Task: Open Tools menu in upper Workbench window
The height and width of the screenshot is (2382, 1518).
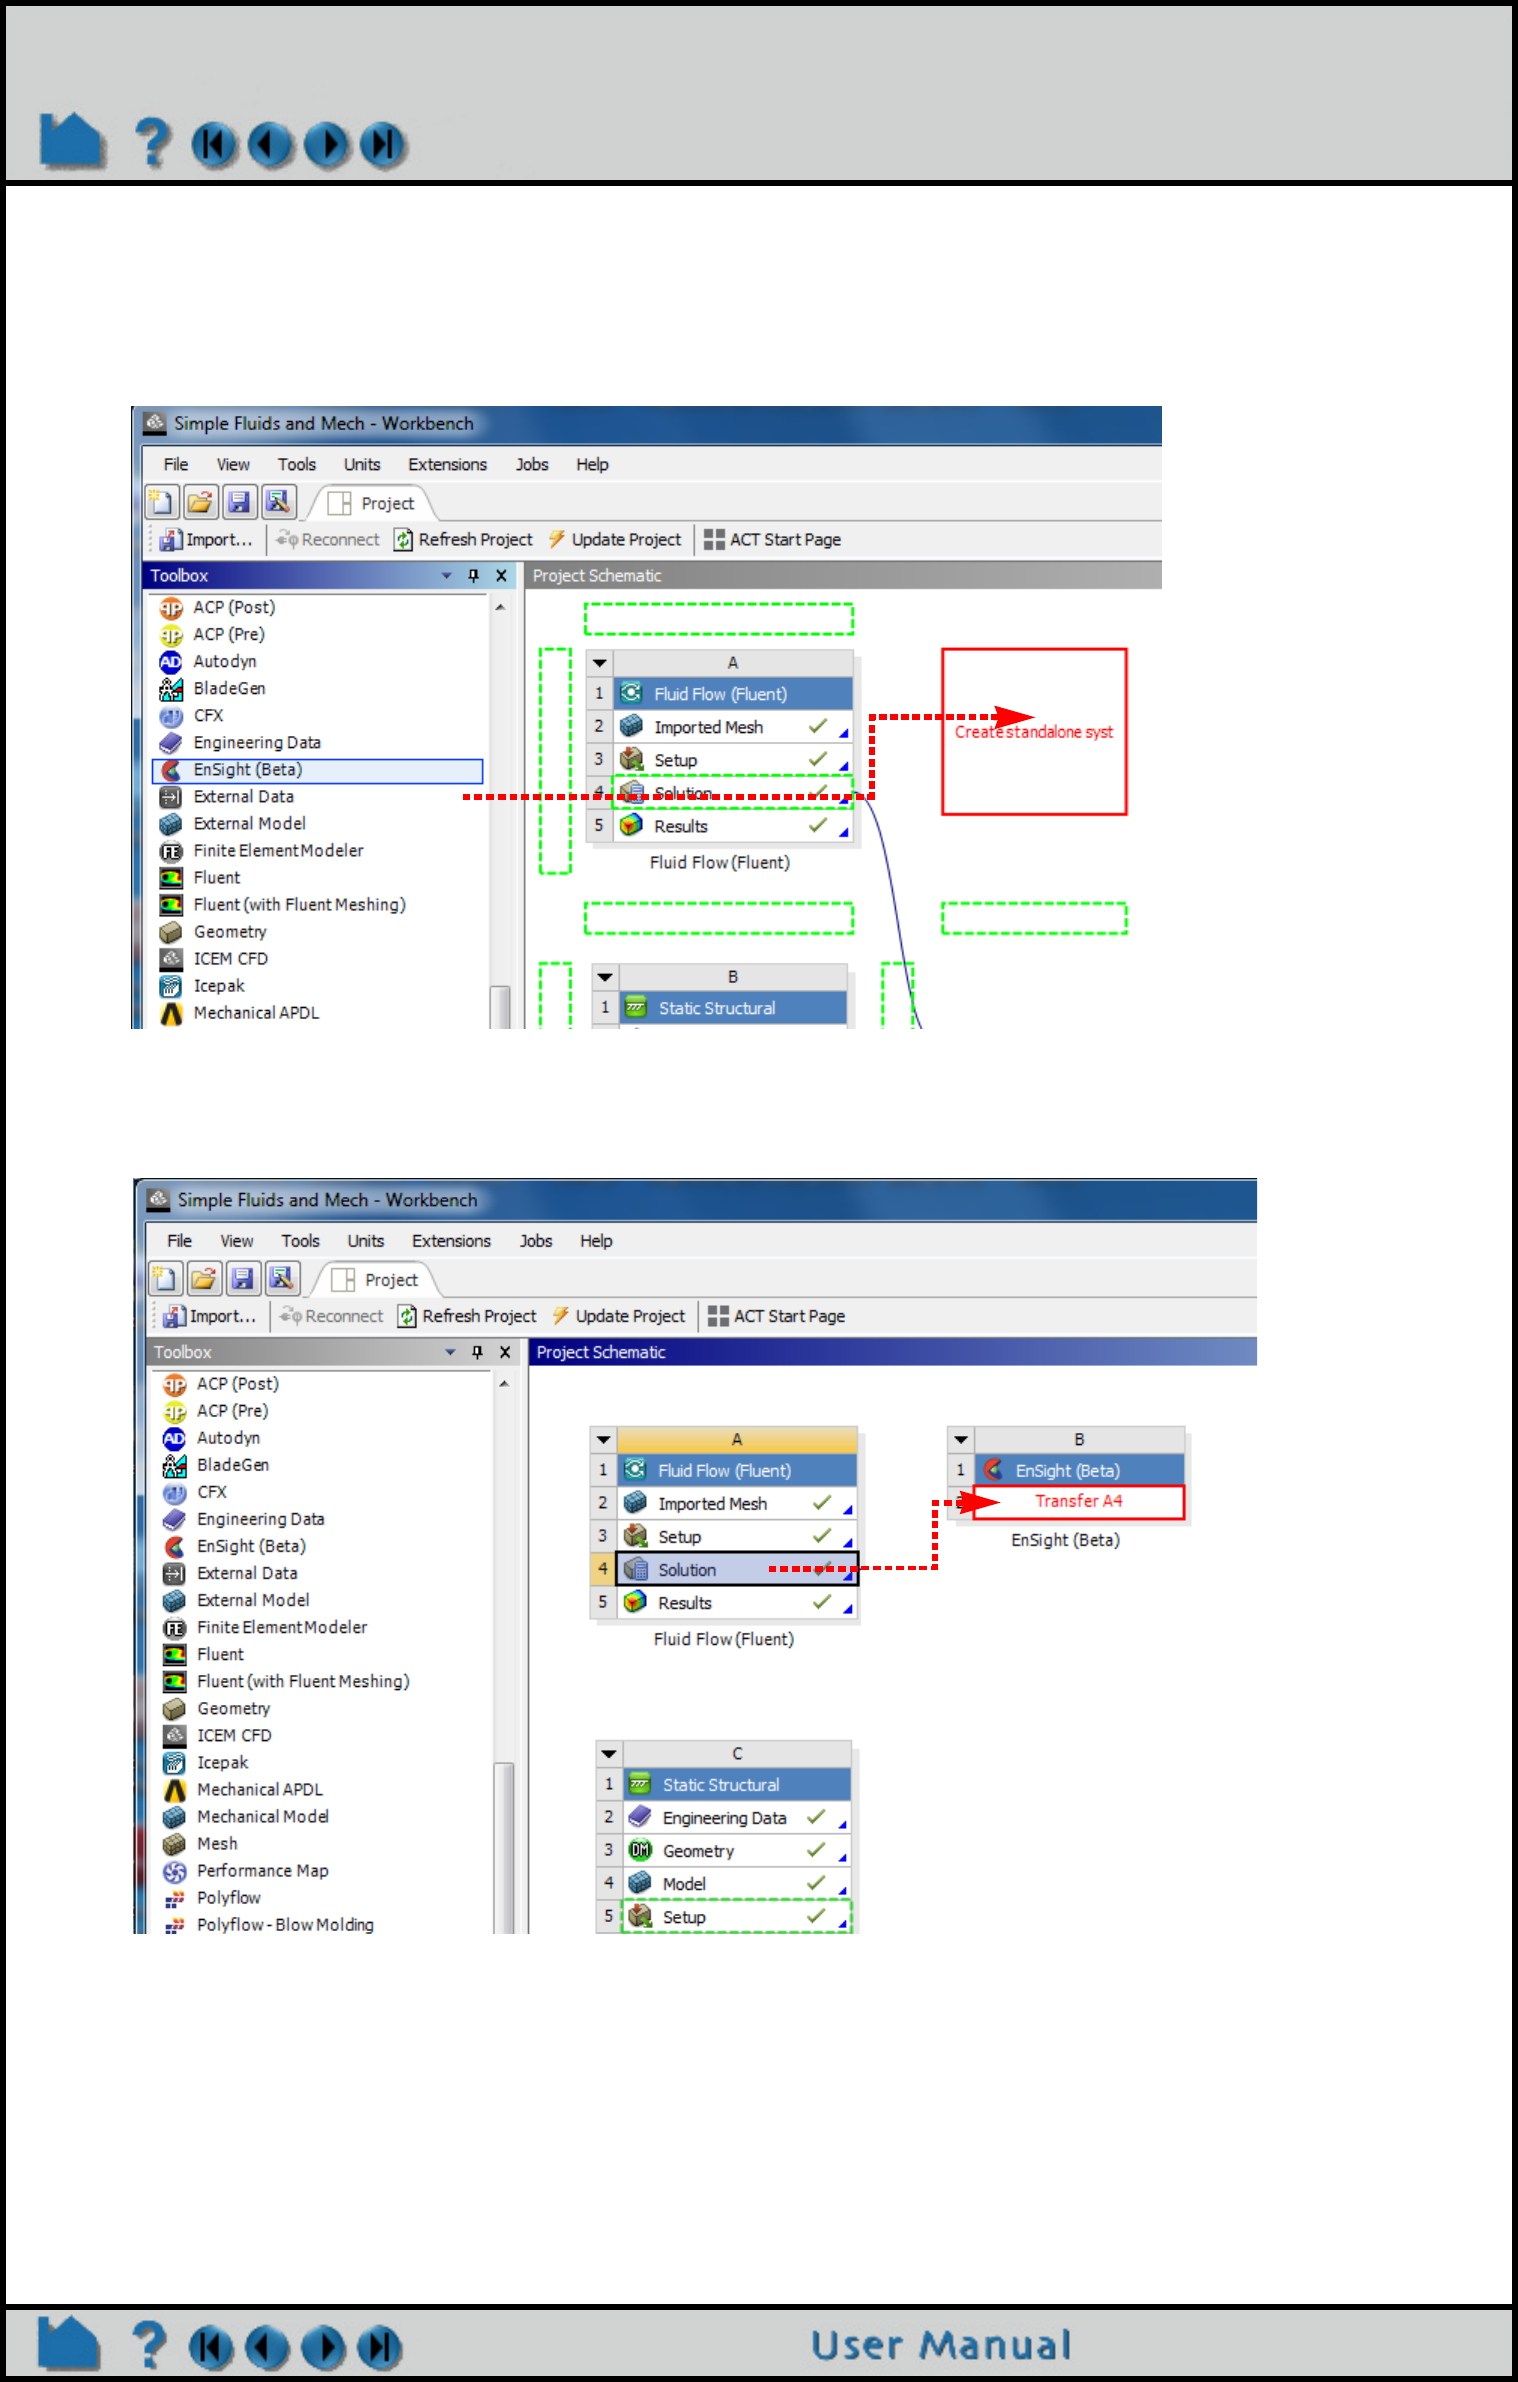Action: click(x=297, y=464)
